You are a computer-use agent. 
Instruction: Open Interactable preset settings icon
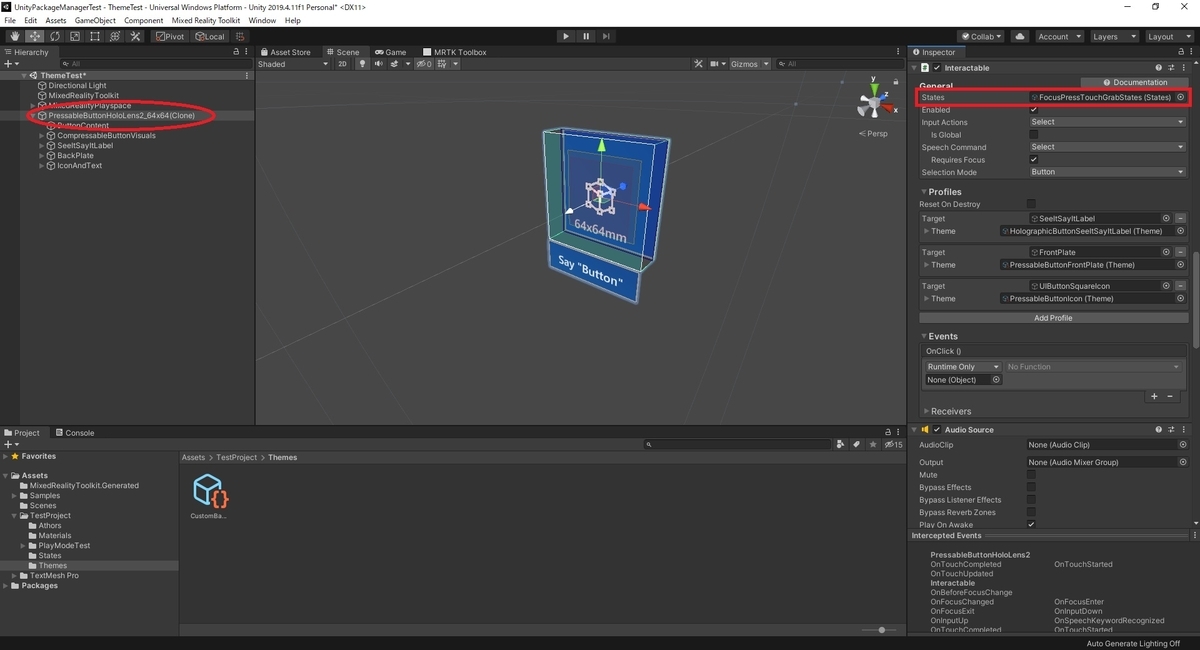coord(1171,67)
